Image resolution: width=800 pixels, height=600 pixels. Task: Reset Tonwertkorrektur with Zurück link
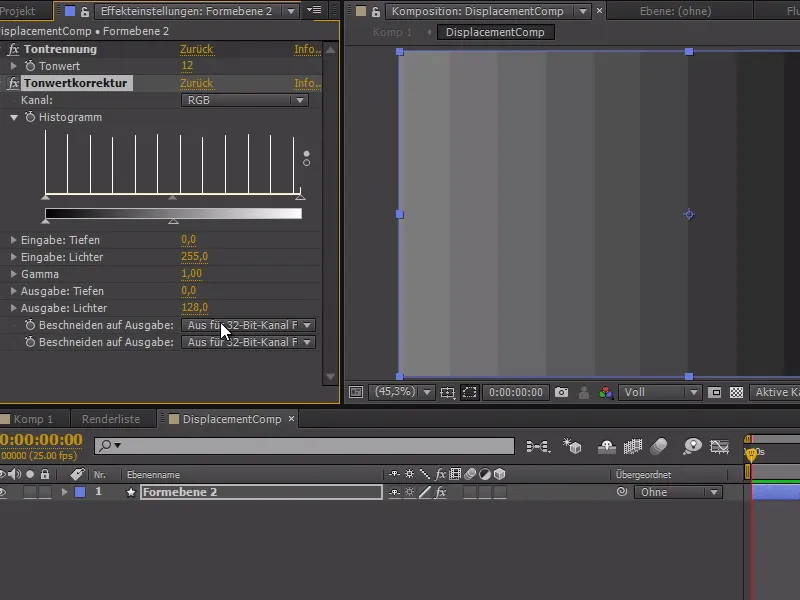coord(196,83)
